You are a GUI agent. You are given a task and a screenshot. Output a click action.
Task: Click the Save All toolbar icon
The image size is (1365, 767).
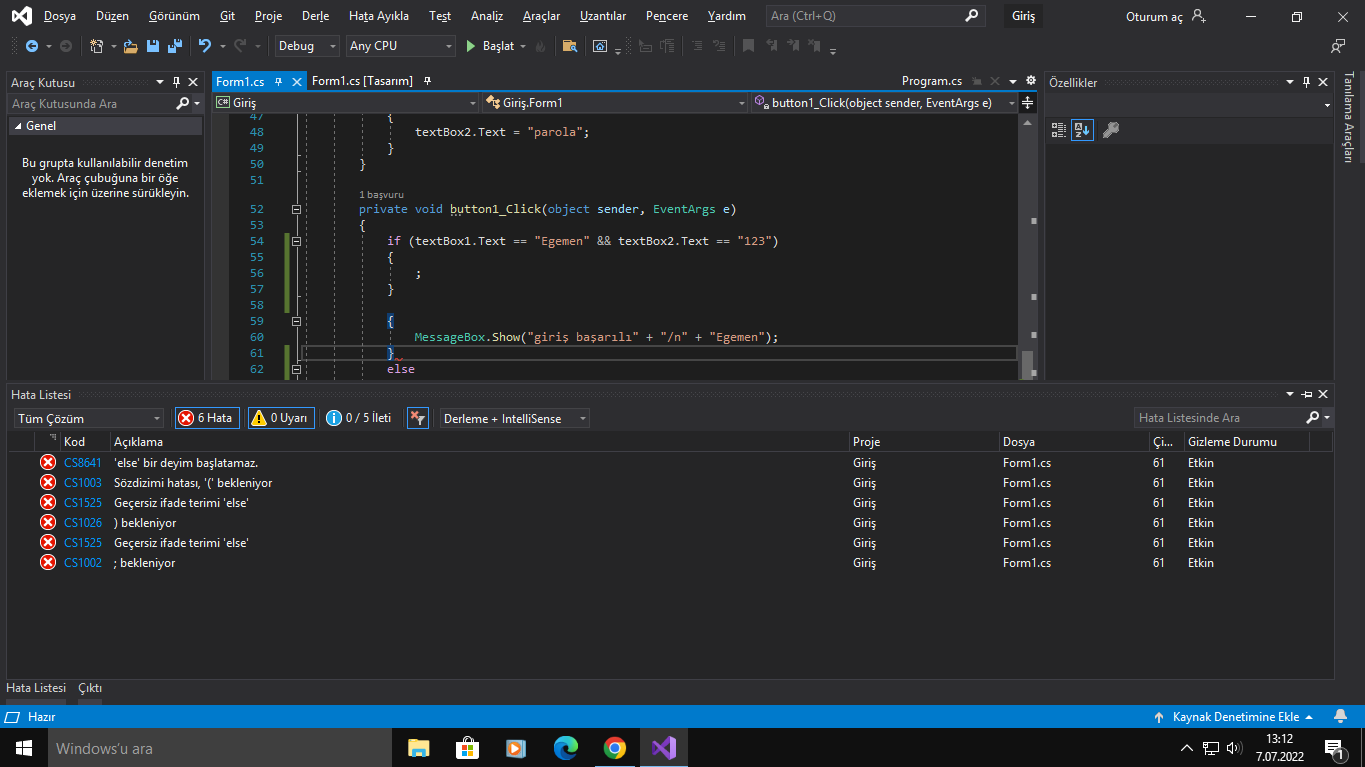pos(175,46)
